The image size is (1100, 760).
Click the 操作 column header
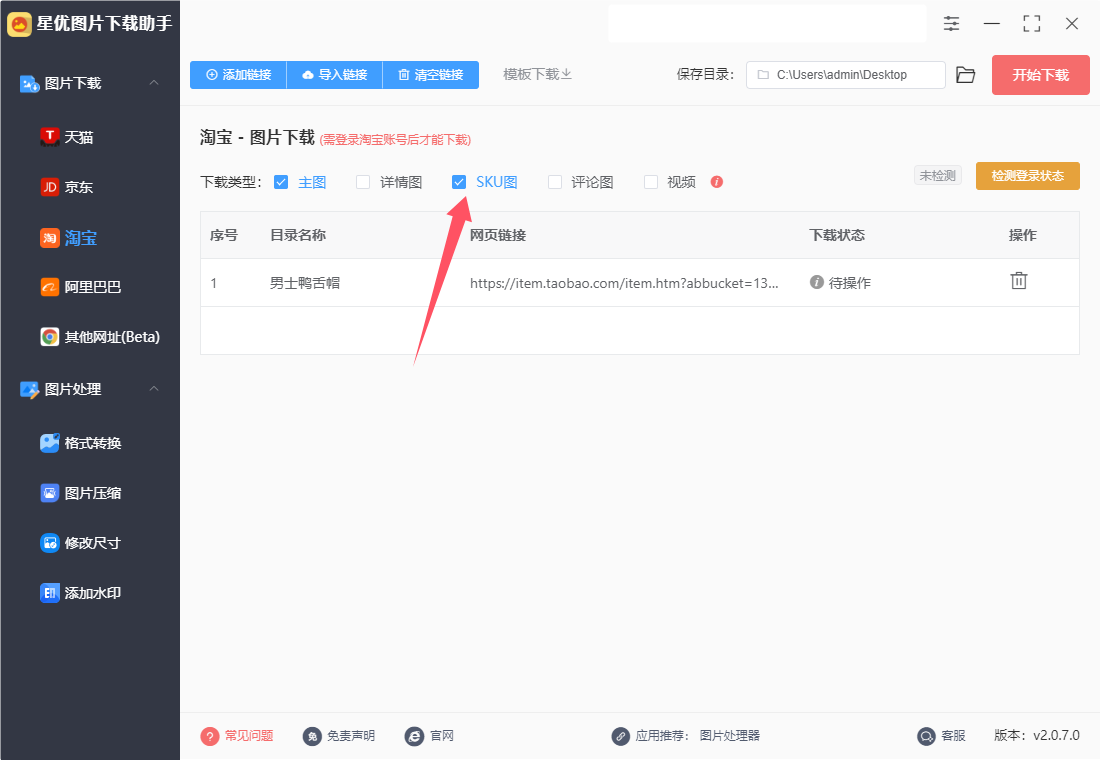(1023, 235)
